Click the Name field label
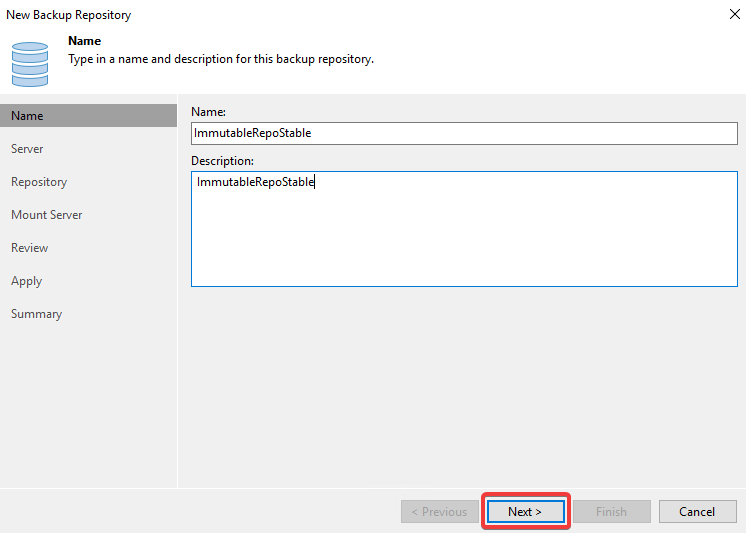The width and height of the screenshot is (746, 533). pyautogui.click(x=208, y=112)
